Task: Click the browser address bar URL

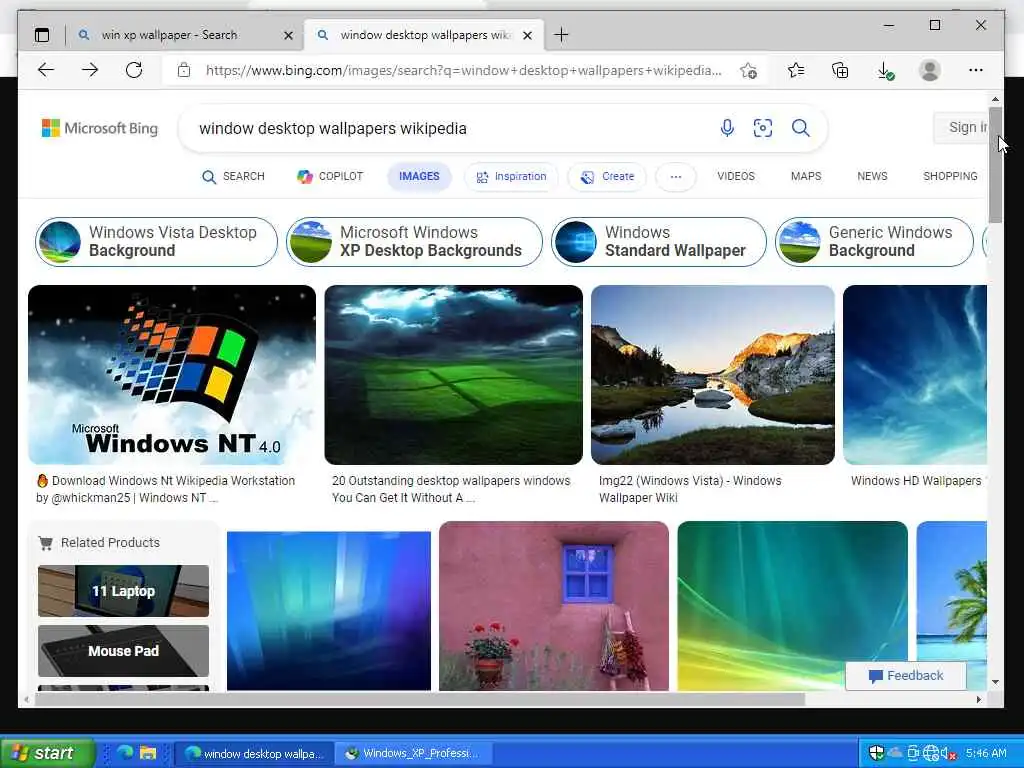Action: click(464, 70)
